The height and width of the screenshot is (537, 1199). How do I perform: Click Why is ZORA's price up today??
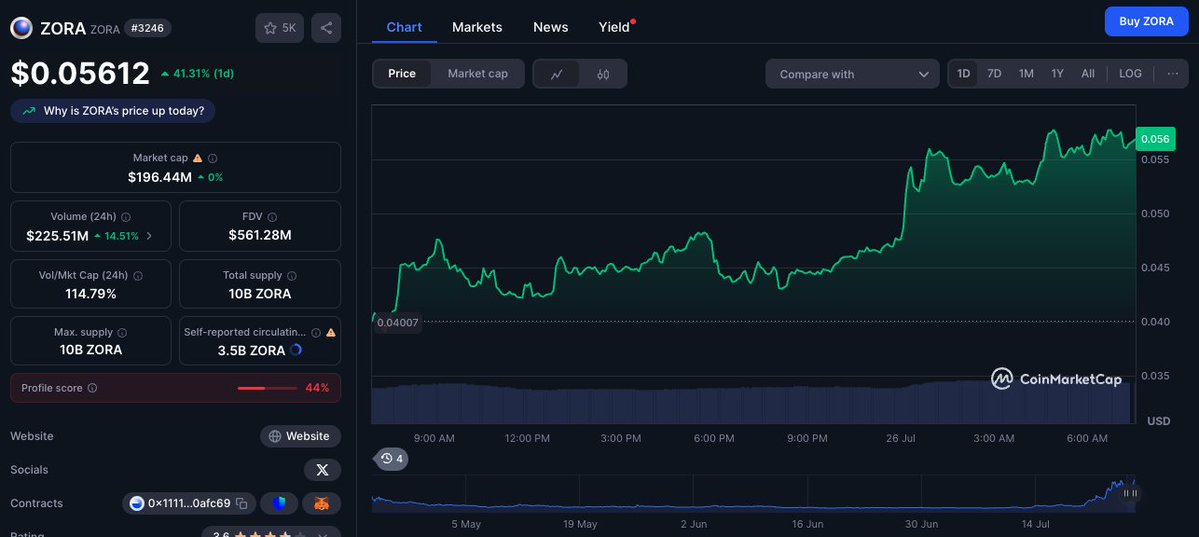[x=113, y=111]
